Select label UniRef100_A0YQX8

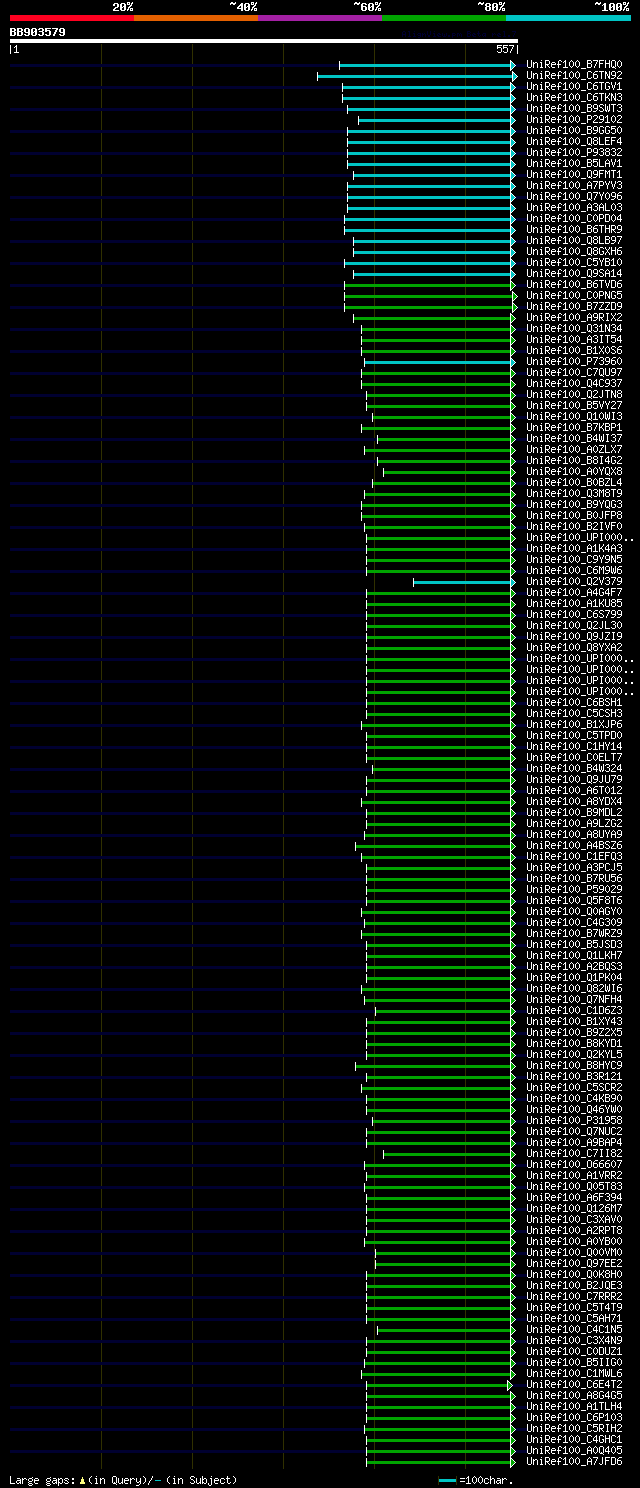click(574, 471)
